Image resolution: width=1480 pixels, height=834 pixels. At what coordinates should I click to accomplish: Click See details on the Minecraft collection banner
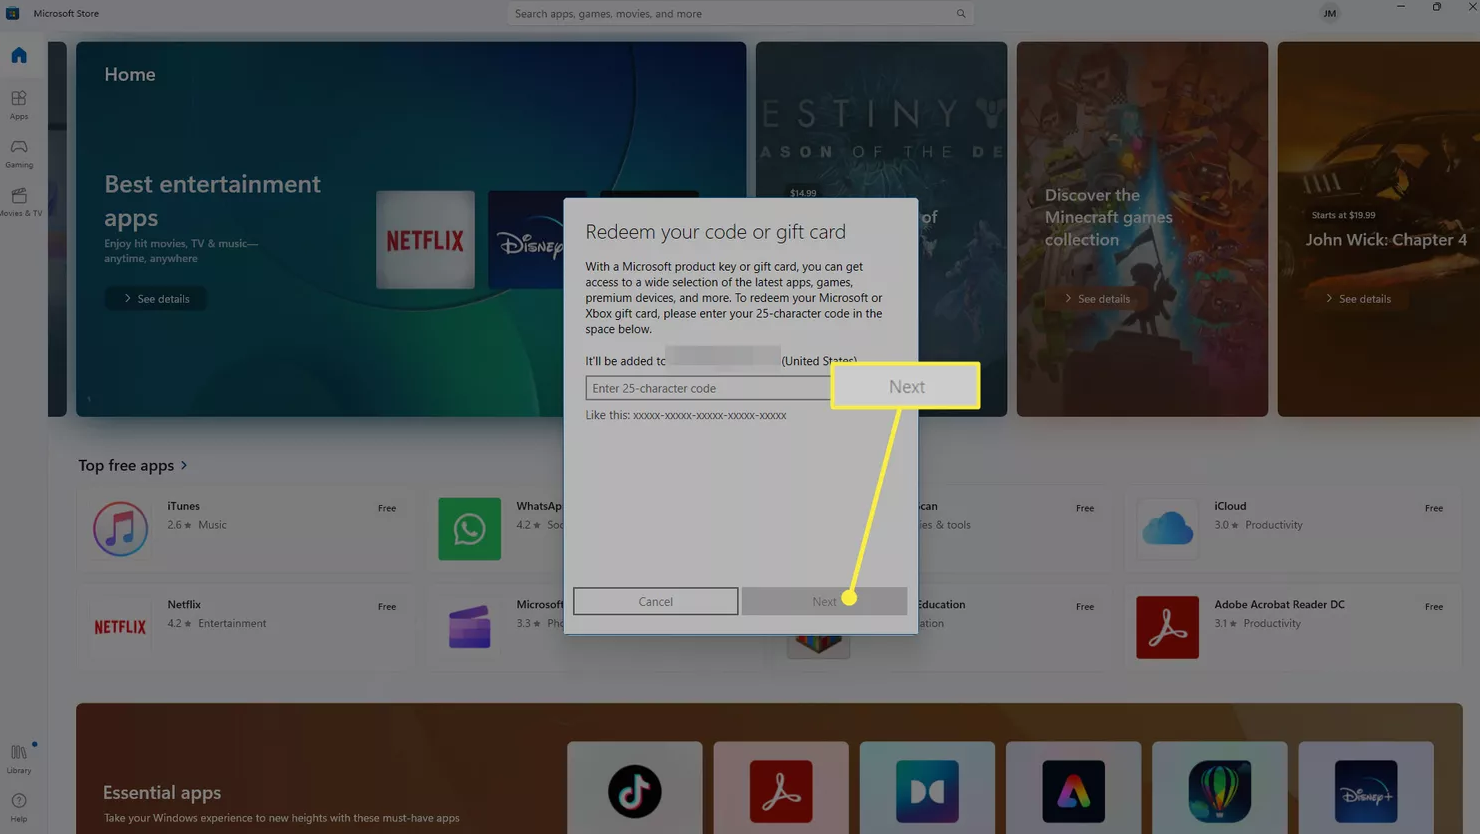1097,298
